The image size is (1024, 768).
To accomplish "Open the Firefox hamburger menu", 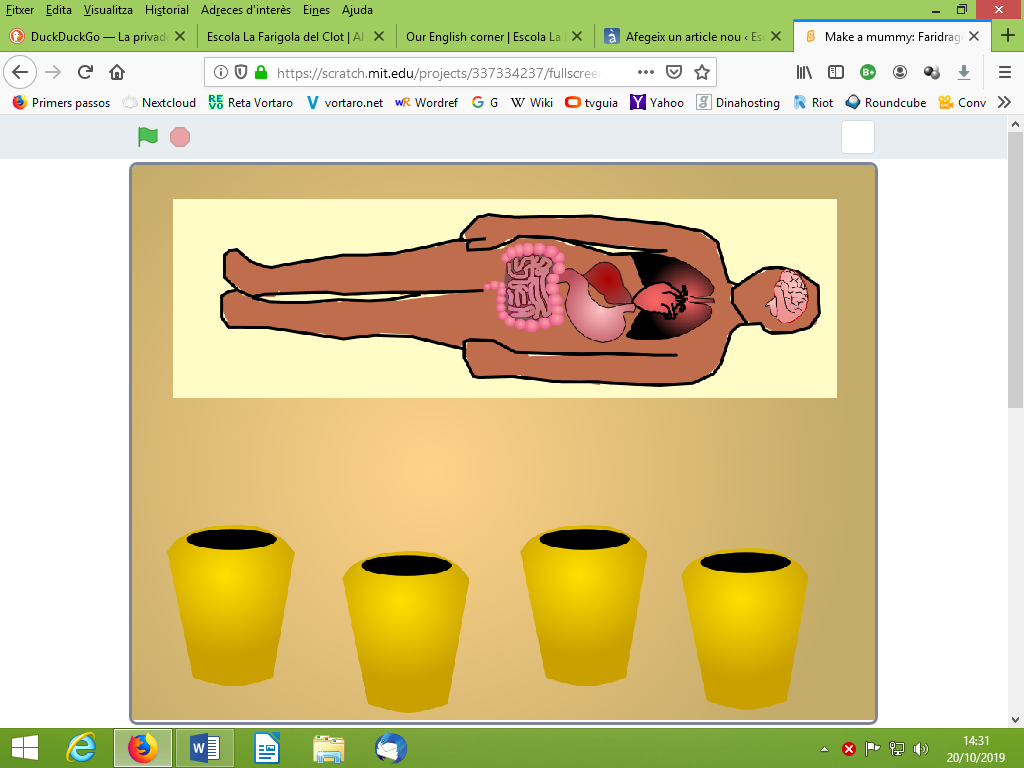I will pos(1005,72).
